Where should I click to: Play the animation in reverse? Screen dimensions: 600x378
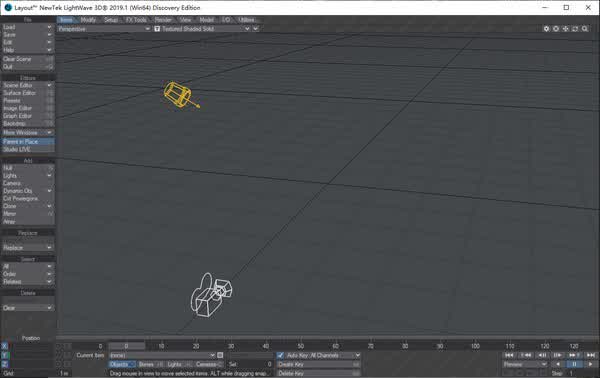(558, 364)
